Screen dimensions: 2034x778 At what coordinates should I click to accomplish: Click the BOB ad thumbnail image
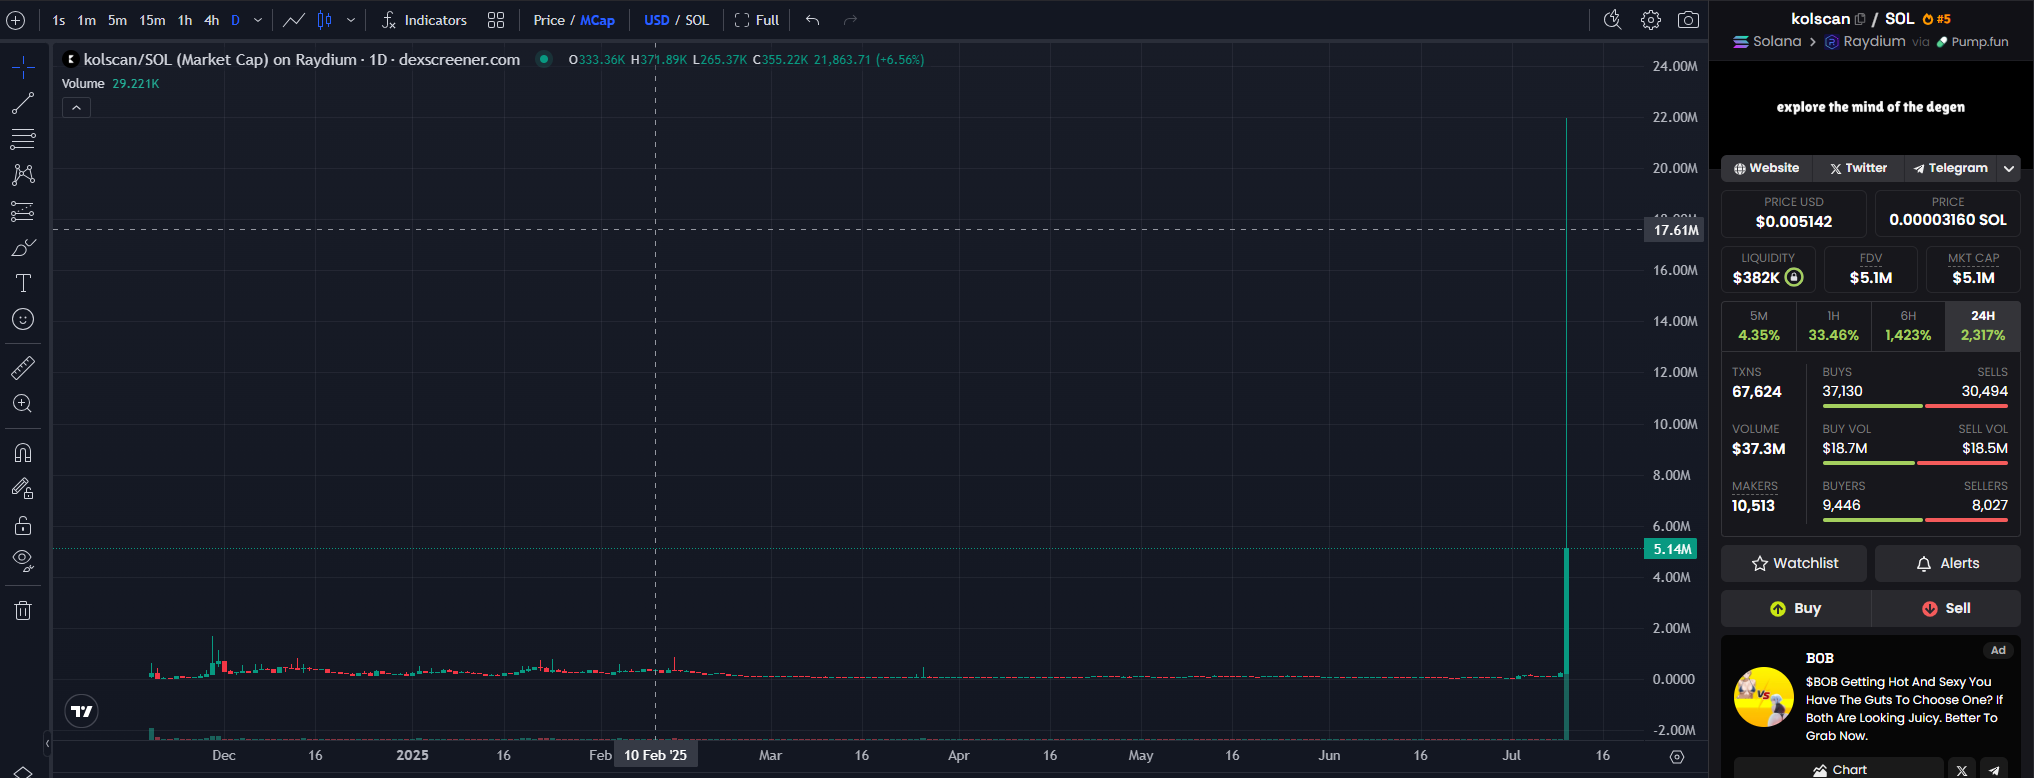[1764, 697]
